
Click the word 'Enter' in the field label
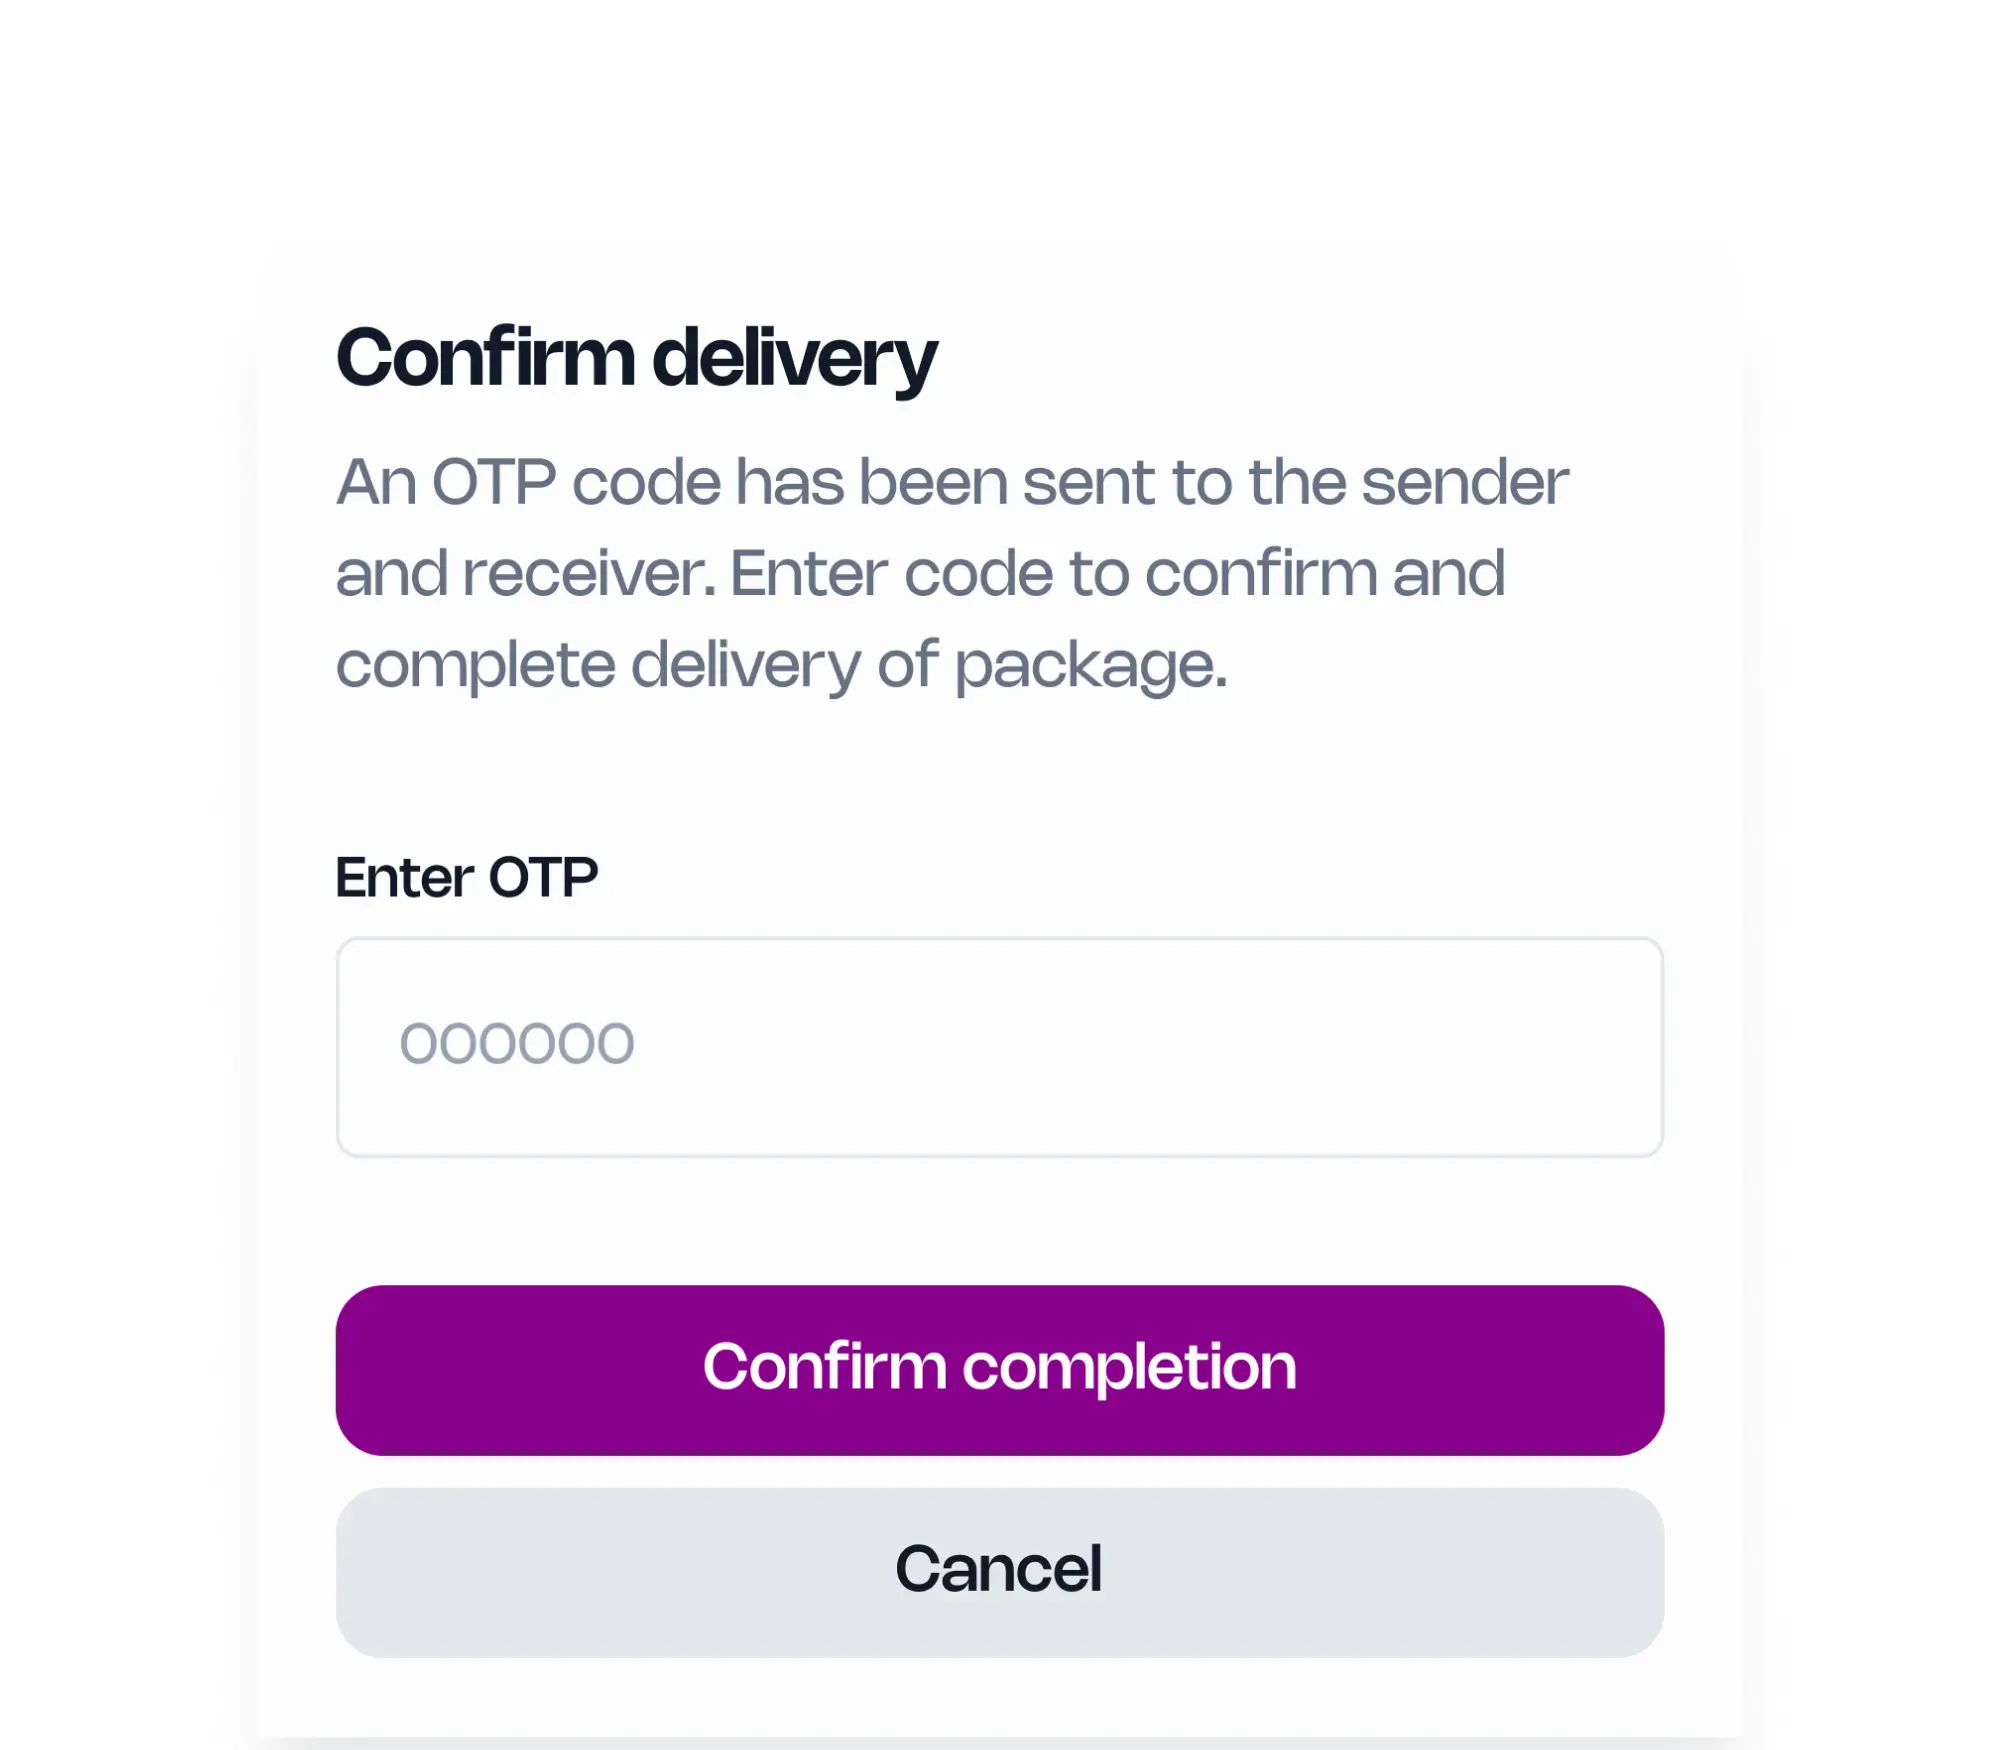point(404,878)
